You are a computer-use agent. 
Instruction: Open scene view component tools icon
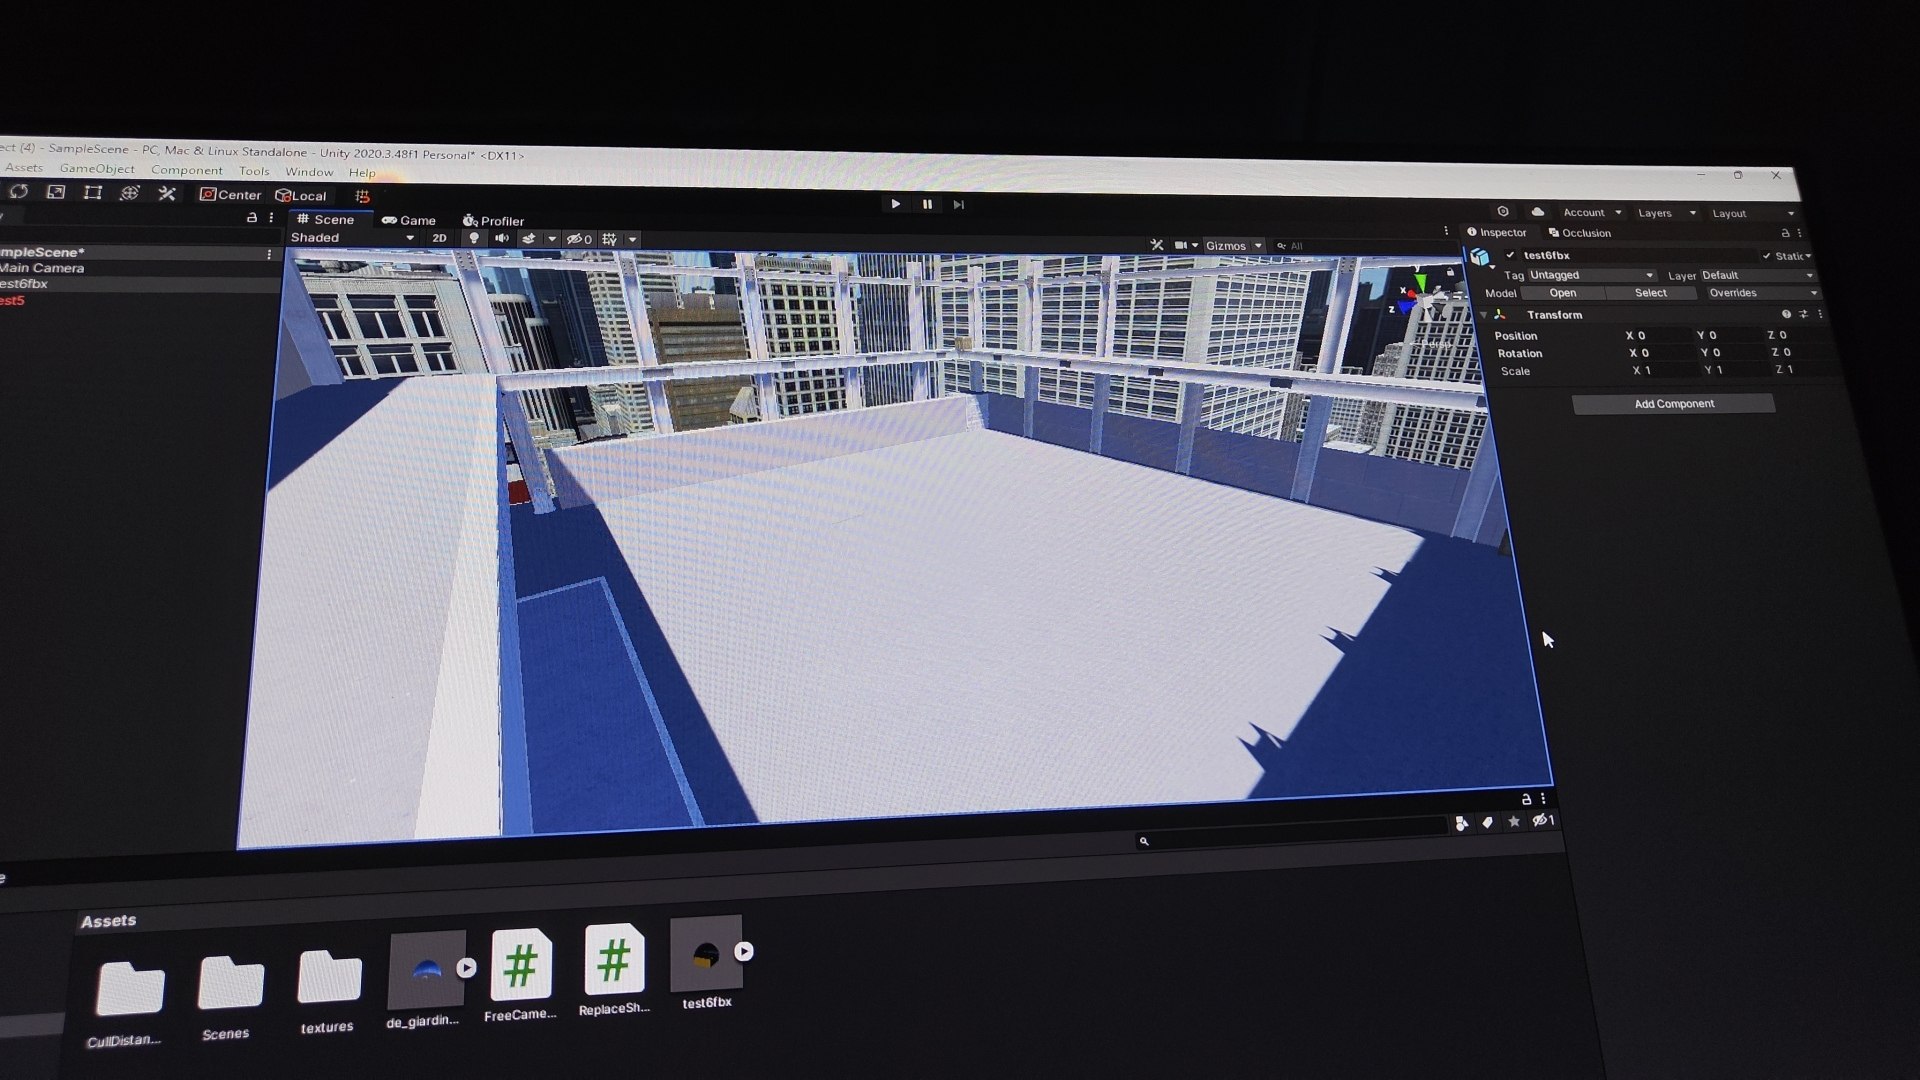pyautogui.click(x=1157, y=245)
